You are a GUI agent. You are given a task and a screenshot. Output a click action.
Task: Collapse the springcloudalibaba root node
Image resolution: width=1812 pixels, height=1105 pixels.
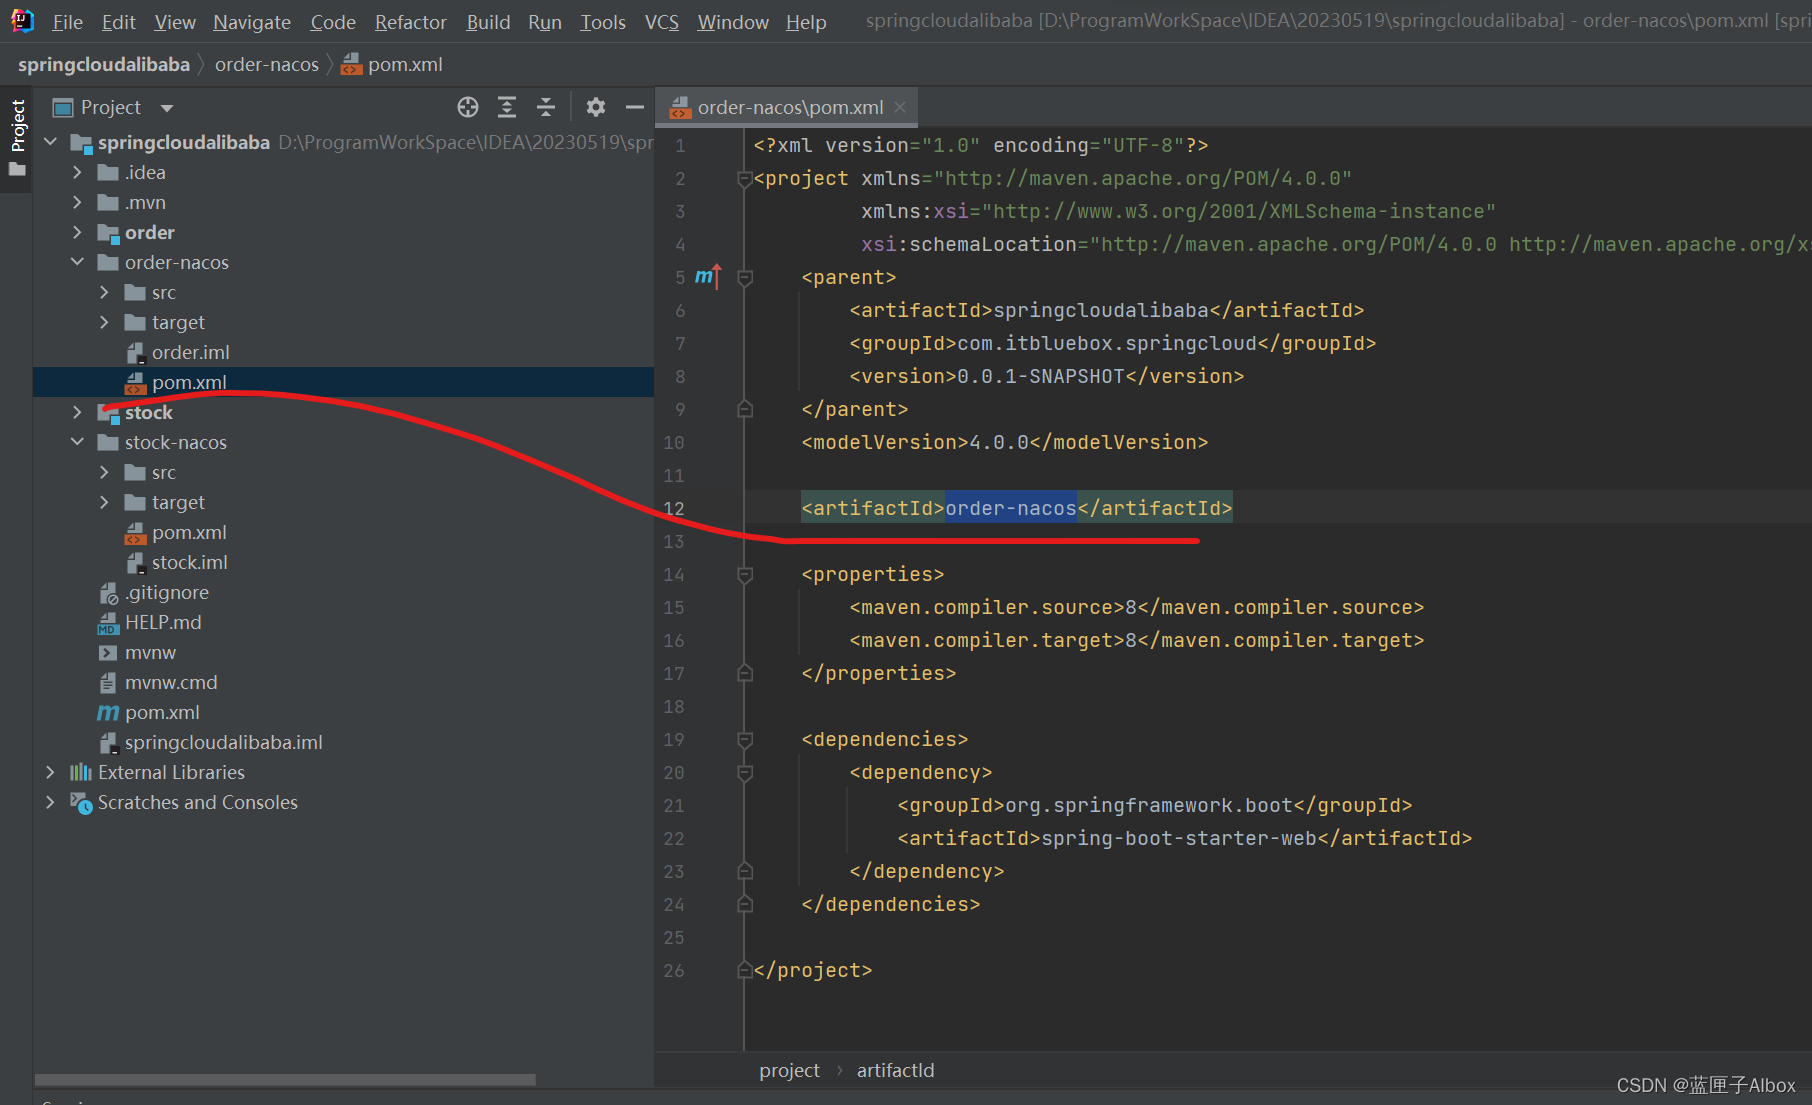tap(50, 142)
